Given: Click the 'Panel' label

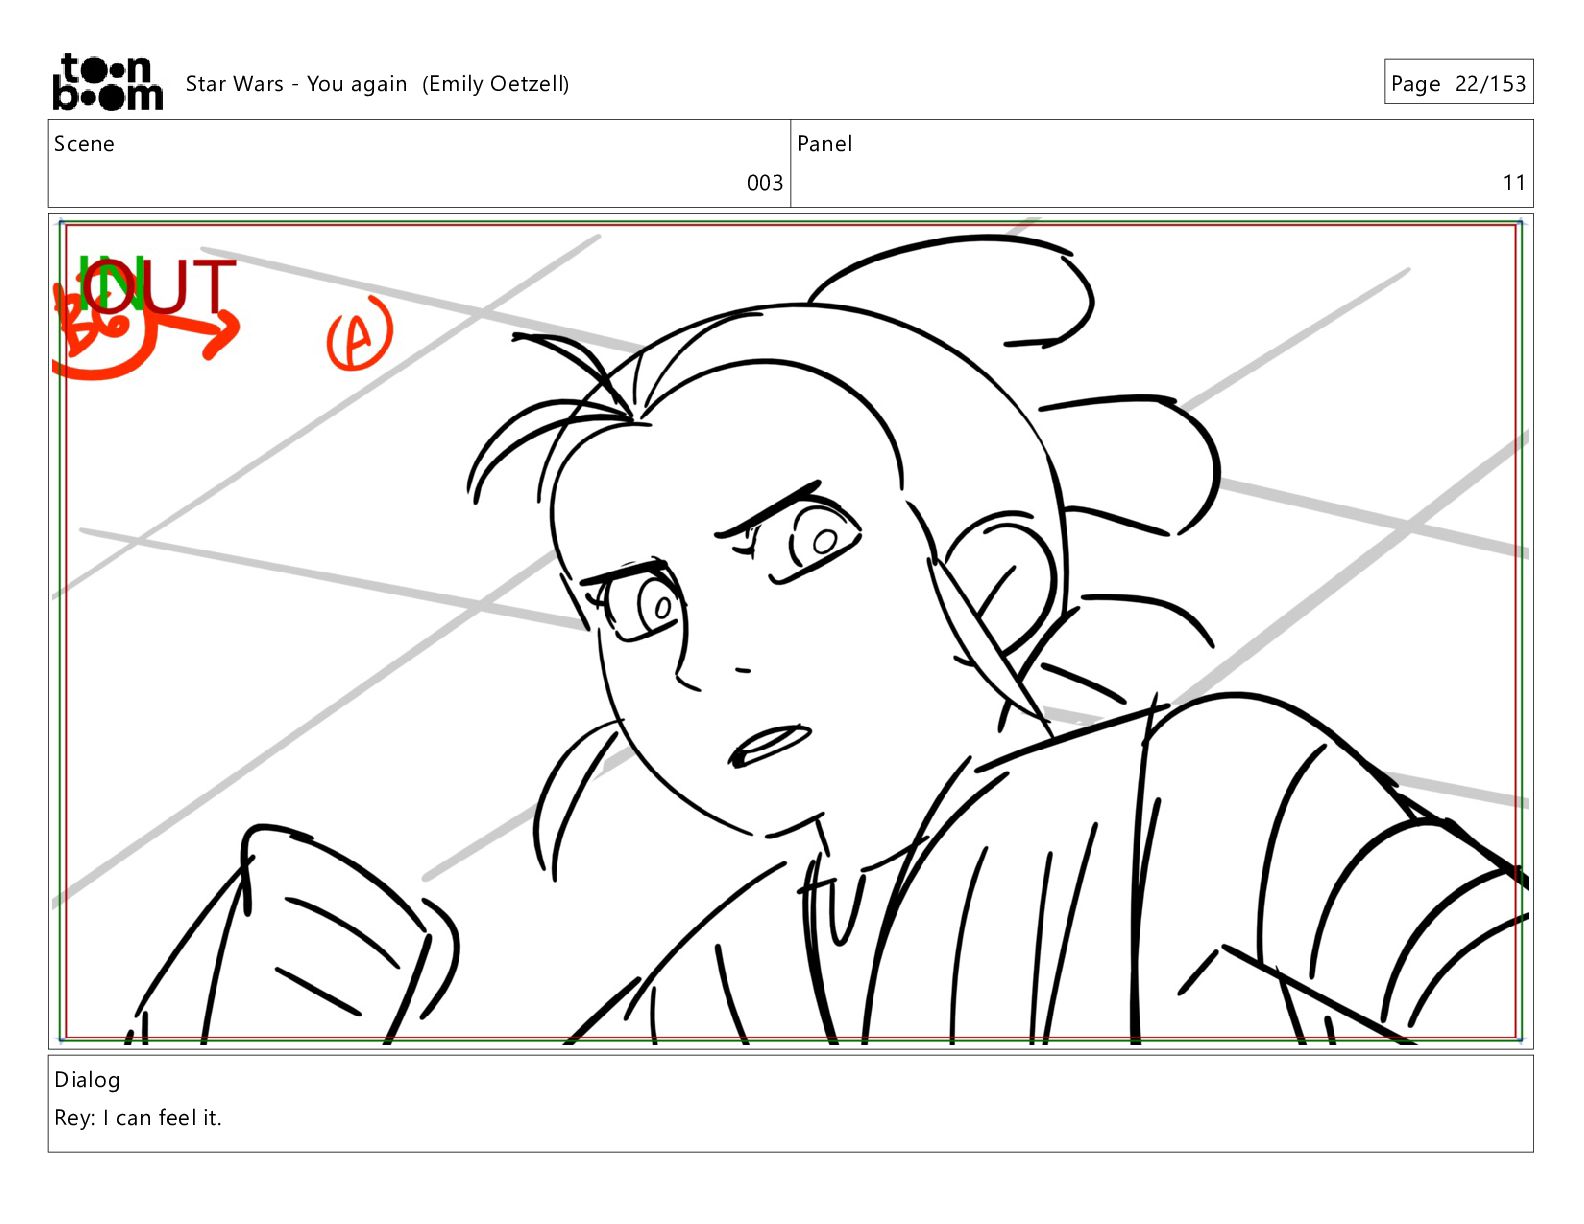Looking at the screenshot, I should (824, 144).
